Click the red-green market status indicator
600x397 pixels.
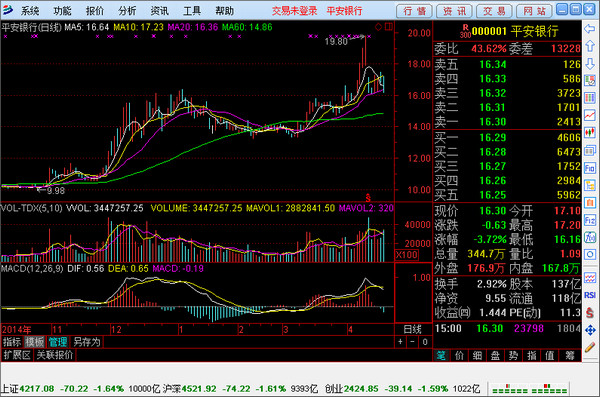coord(529,389)
